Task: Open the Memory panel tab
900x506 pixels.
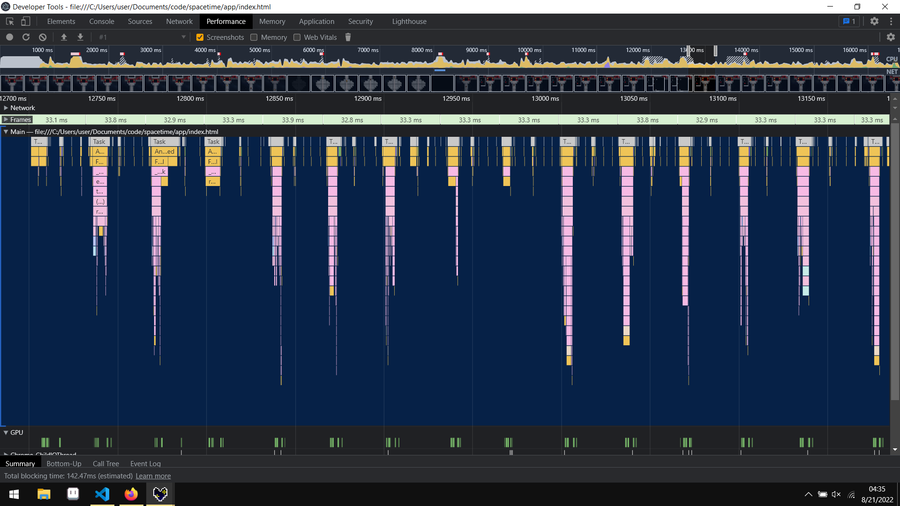Action: click(272, 21)
